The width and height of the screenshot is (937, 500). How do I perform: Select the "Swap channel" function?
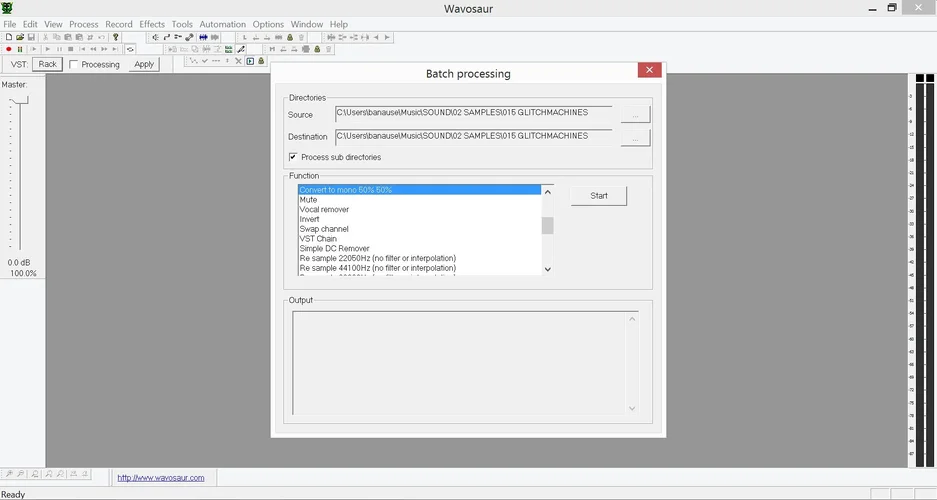(419, 229)
